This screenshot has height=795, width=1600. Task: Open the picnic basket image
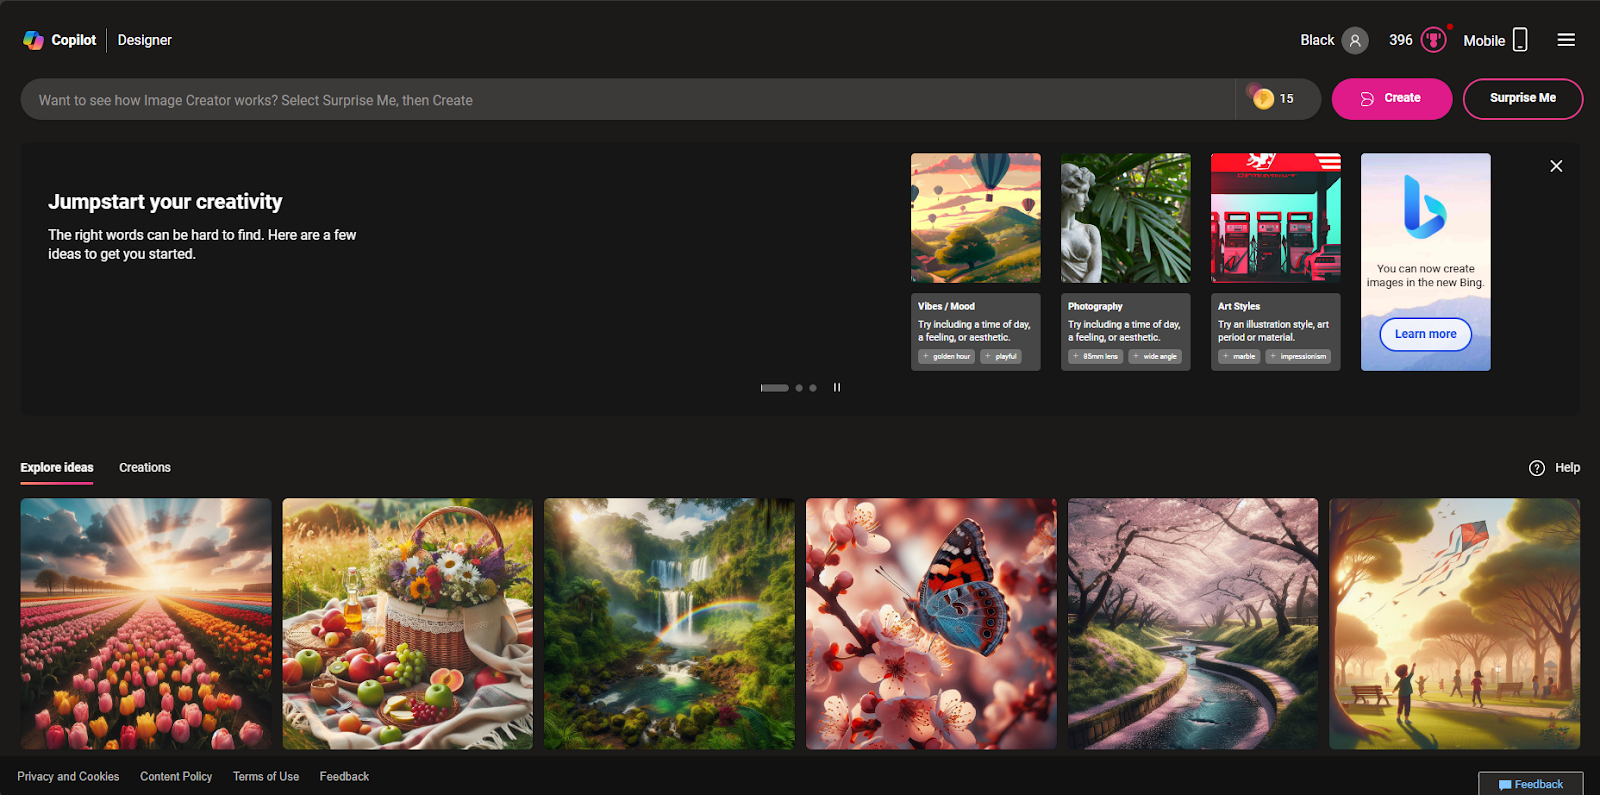(408, 624)
